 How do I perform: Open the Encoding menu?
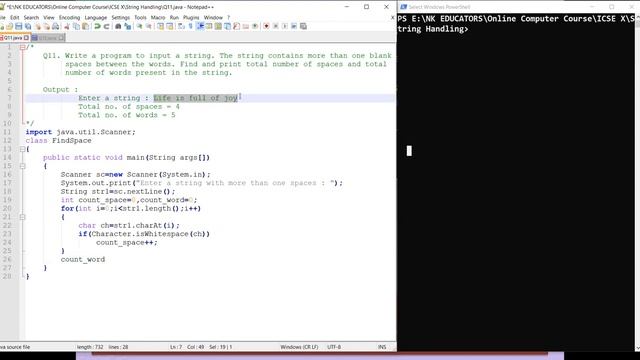pyautogui.click(x=69, y=18)
